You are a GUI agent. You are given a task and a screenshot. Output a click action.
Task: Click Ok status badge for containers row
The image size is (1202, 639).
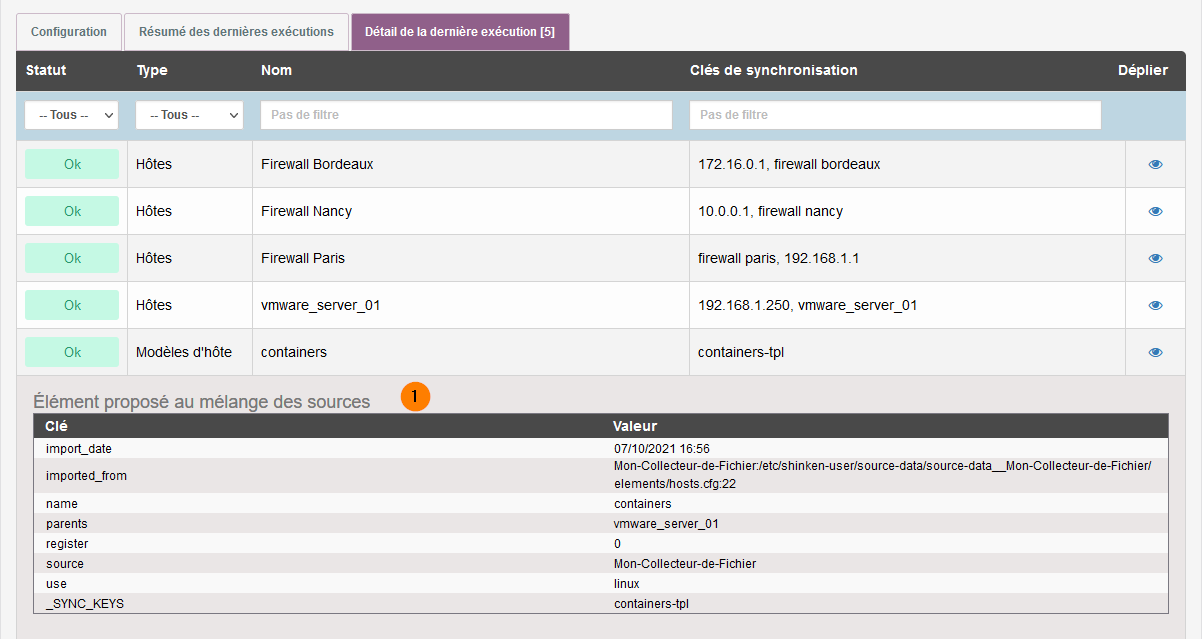[72, 353]
